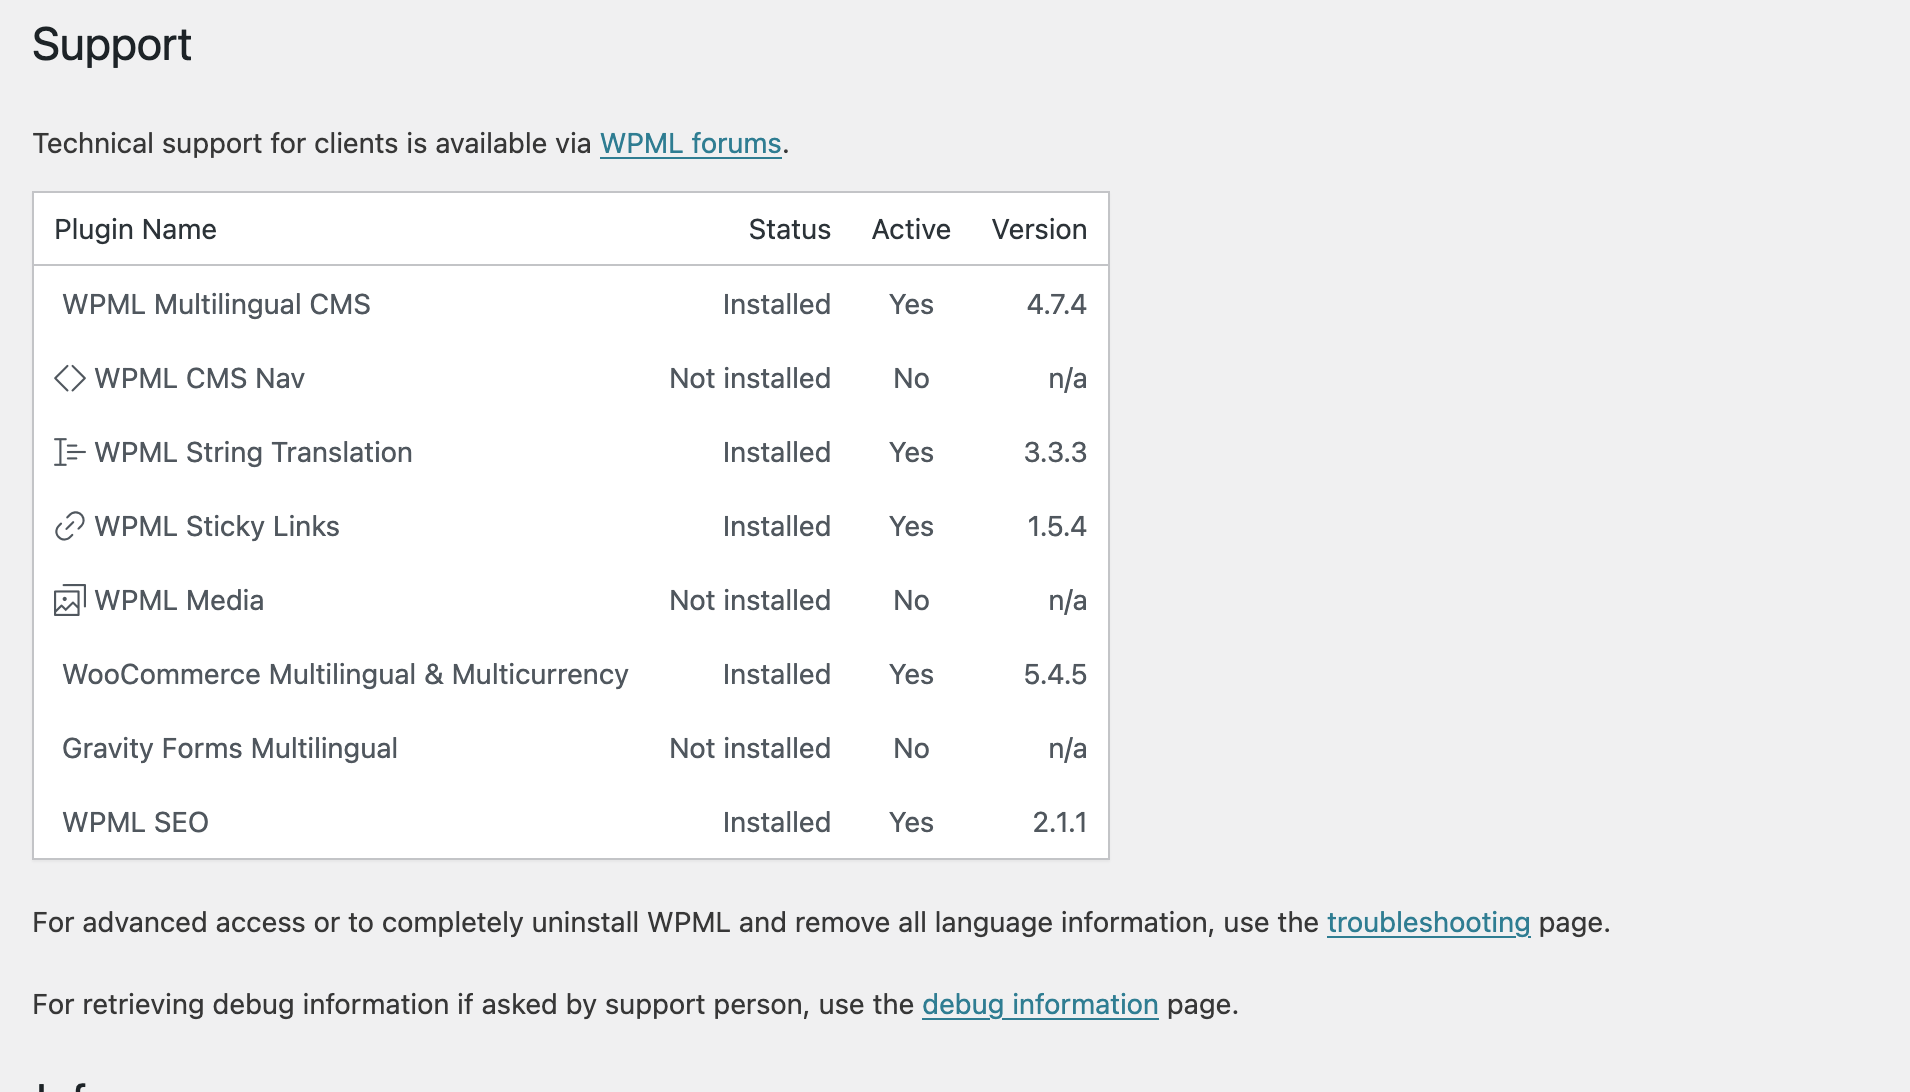The height and width of the screenshot is (1092, 1910).
Task: Click version 3.3.3 of String Translation
Action: (x=1055, y=452)
